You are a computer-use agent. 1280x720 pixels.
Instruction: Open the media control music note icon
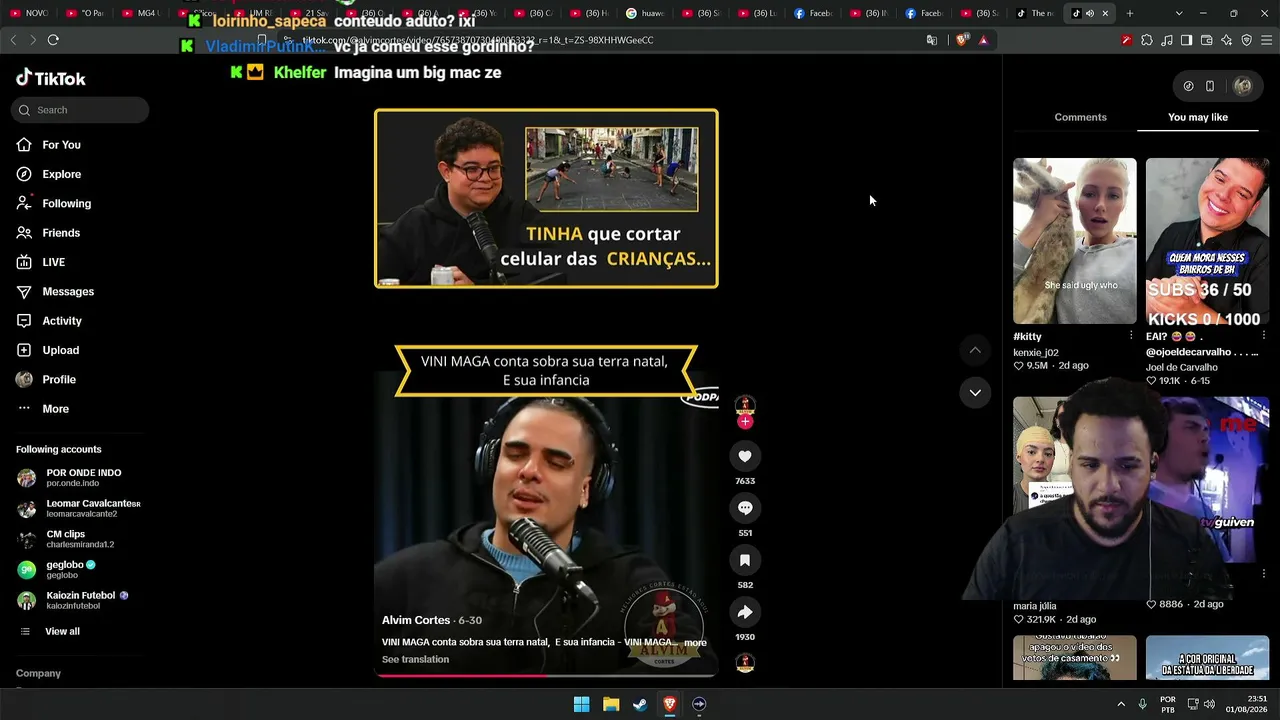click(1167, 40)
